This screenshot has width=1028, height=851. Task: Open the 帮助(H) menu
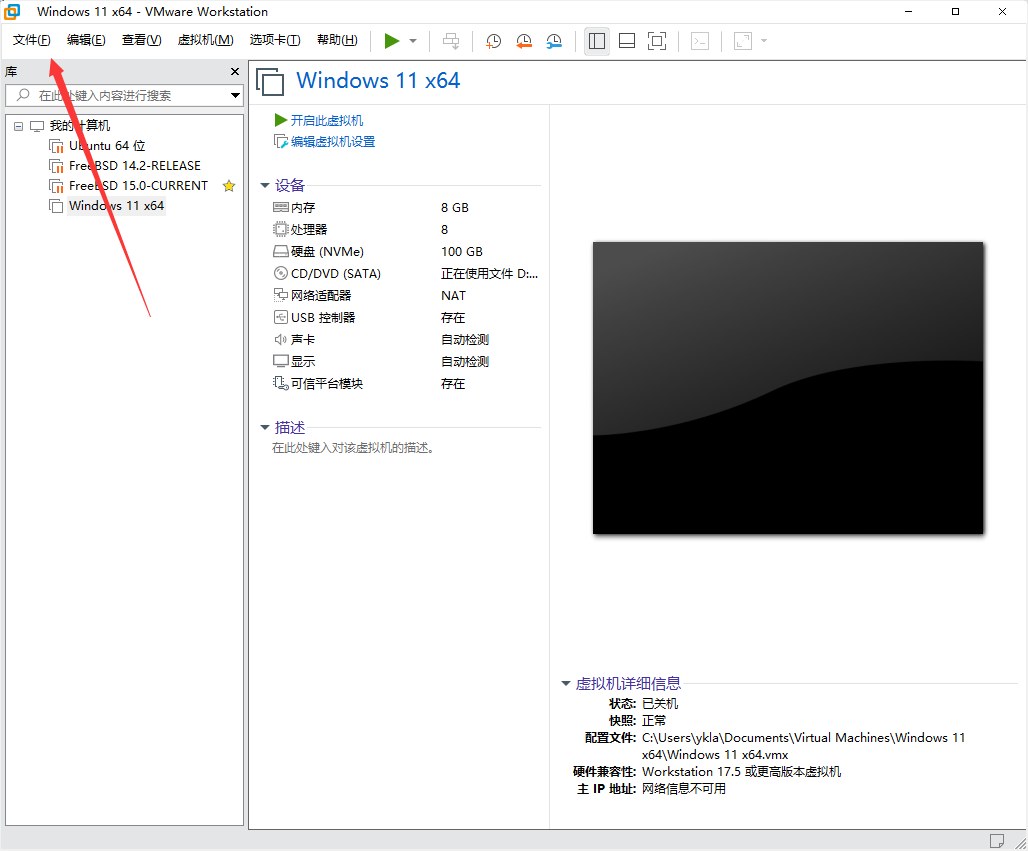[x=337, y=40]
